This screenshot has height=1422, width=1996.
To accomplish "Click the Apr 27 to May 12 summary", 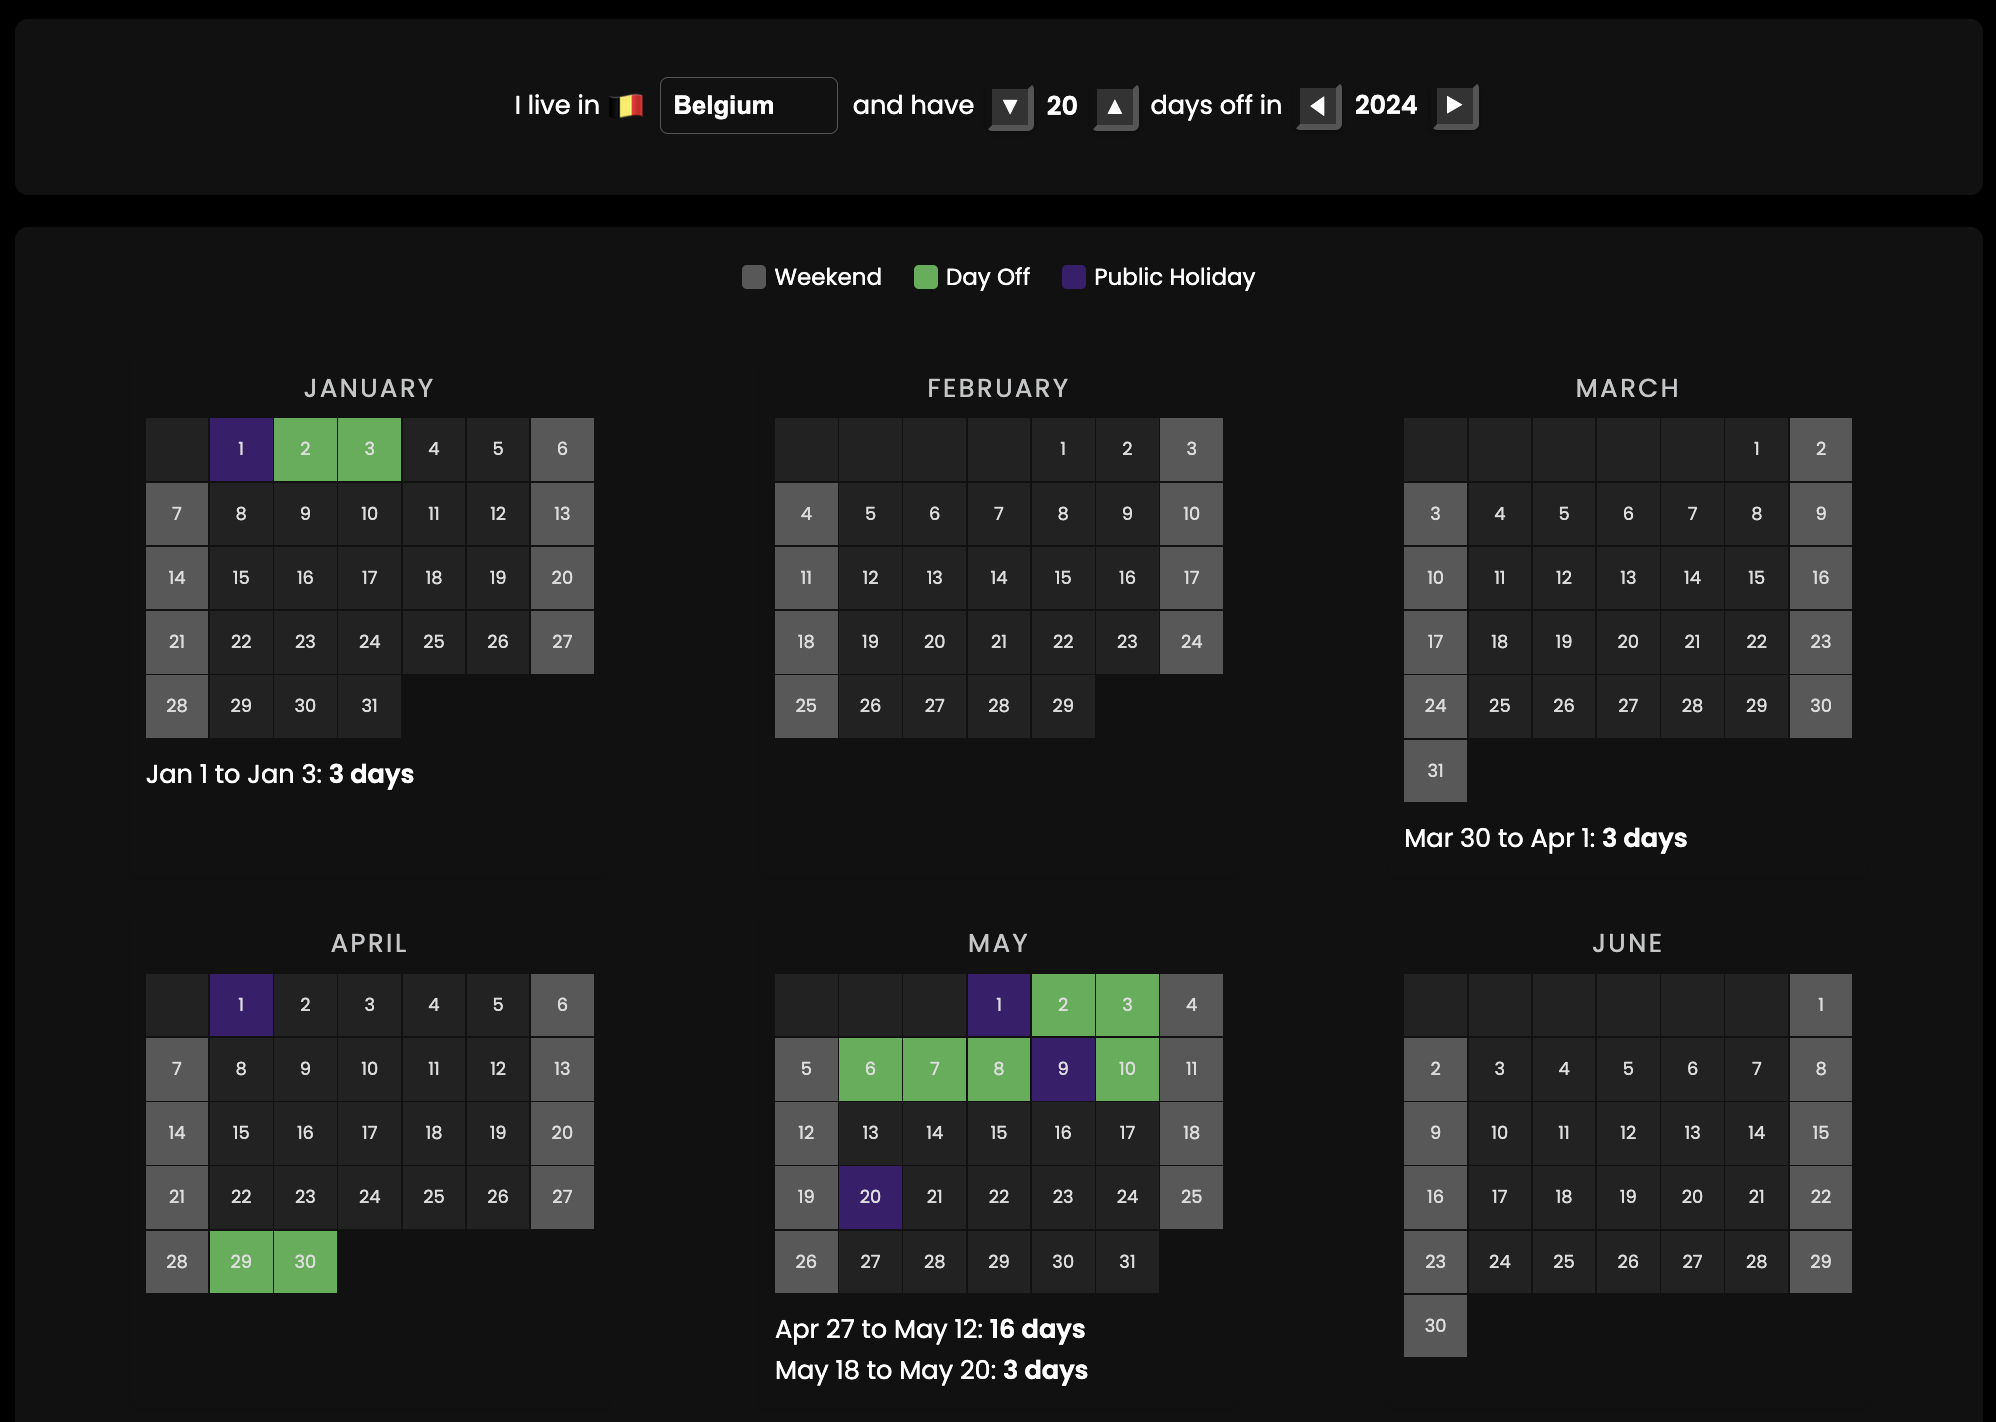I will (x=930, y=1329).
